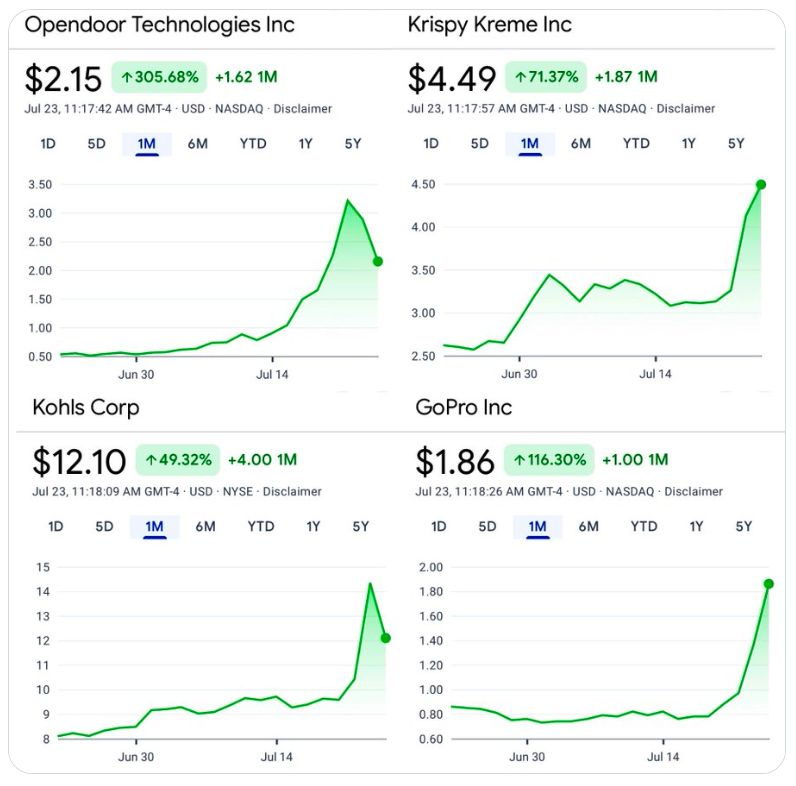
Task: Select 5Y tab on GoPro chart
Action: pyautogui.click(x=743, y=527)
